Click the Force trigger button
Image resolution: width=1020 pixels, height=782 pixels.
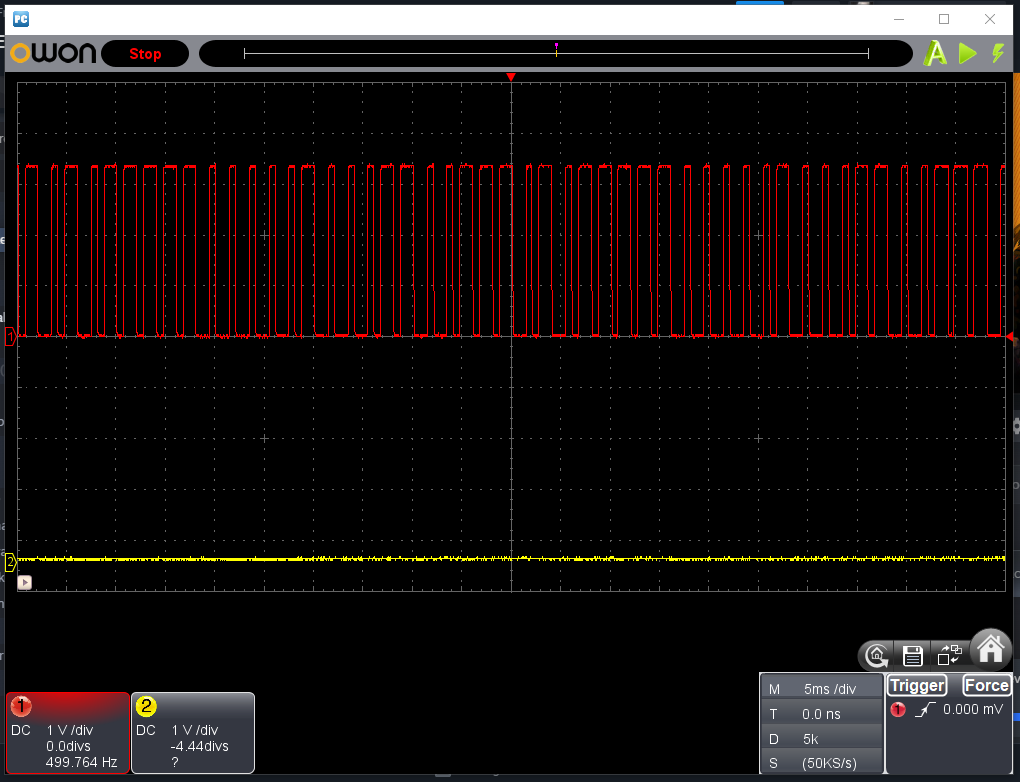[x=987, y=686]
